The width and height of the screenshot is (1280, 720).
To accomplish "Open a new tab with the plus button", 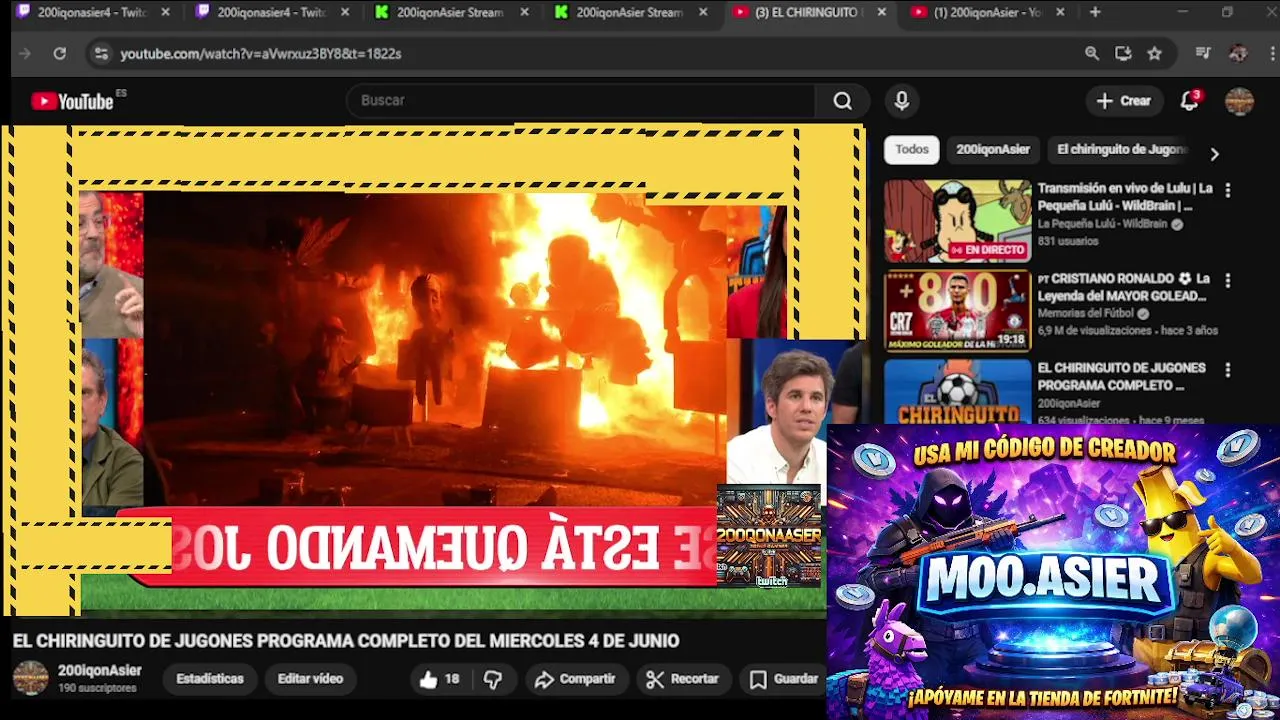I will tap(1095, 12).
